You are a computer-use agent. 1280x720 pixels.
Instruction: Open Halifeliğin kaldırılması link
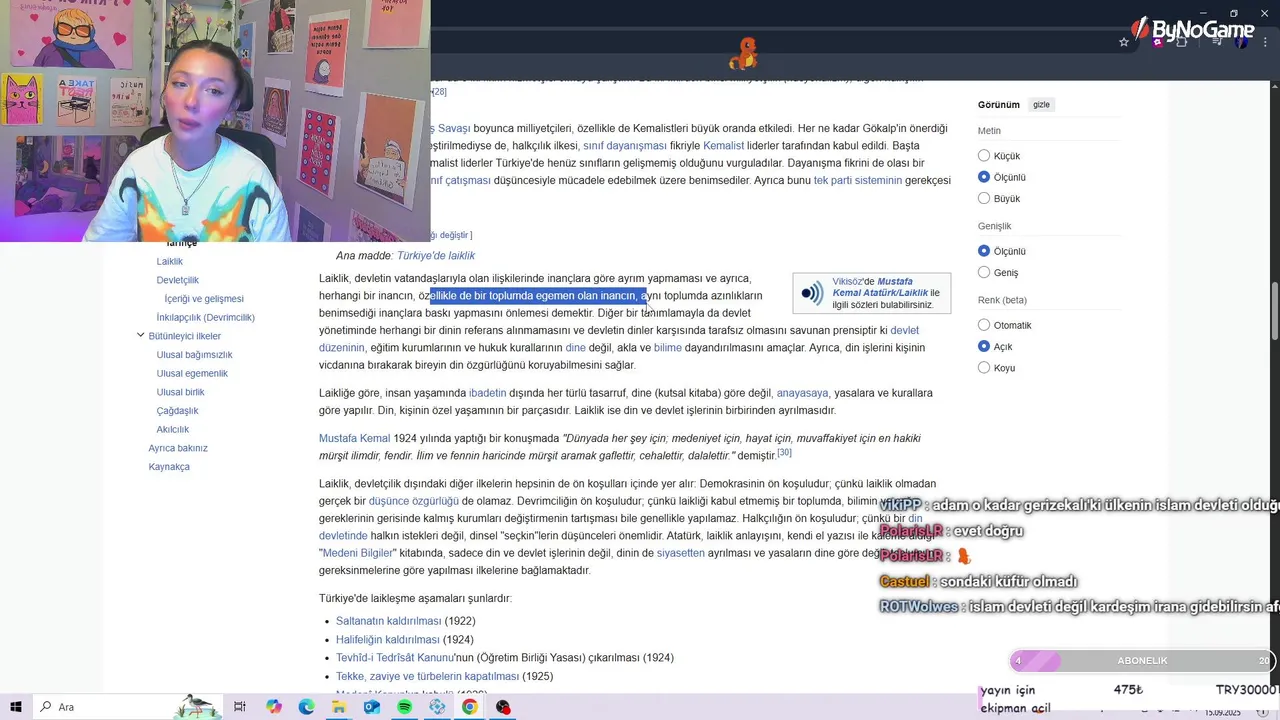pyautogui.click(x=388, y=640)
